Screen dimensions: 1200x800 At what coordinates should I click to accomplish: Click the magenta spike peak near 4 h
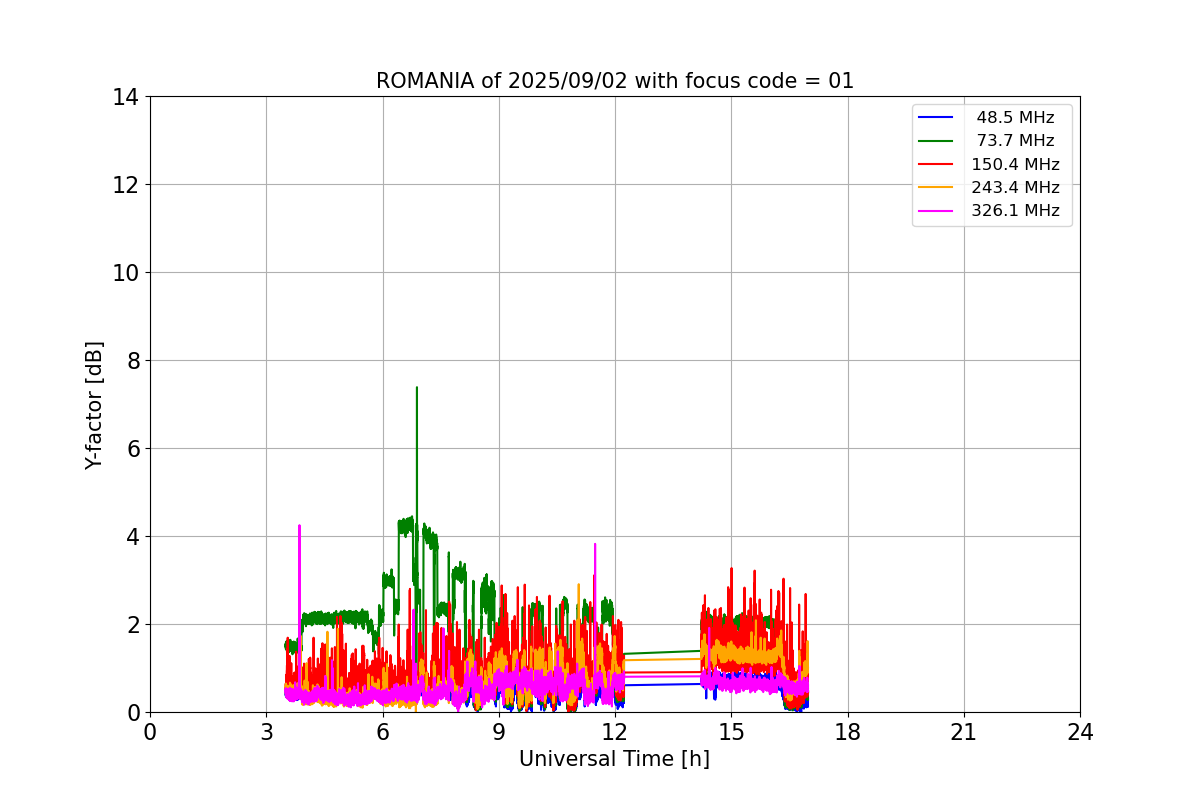point(299,526)
